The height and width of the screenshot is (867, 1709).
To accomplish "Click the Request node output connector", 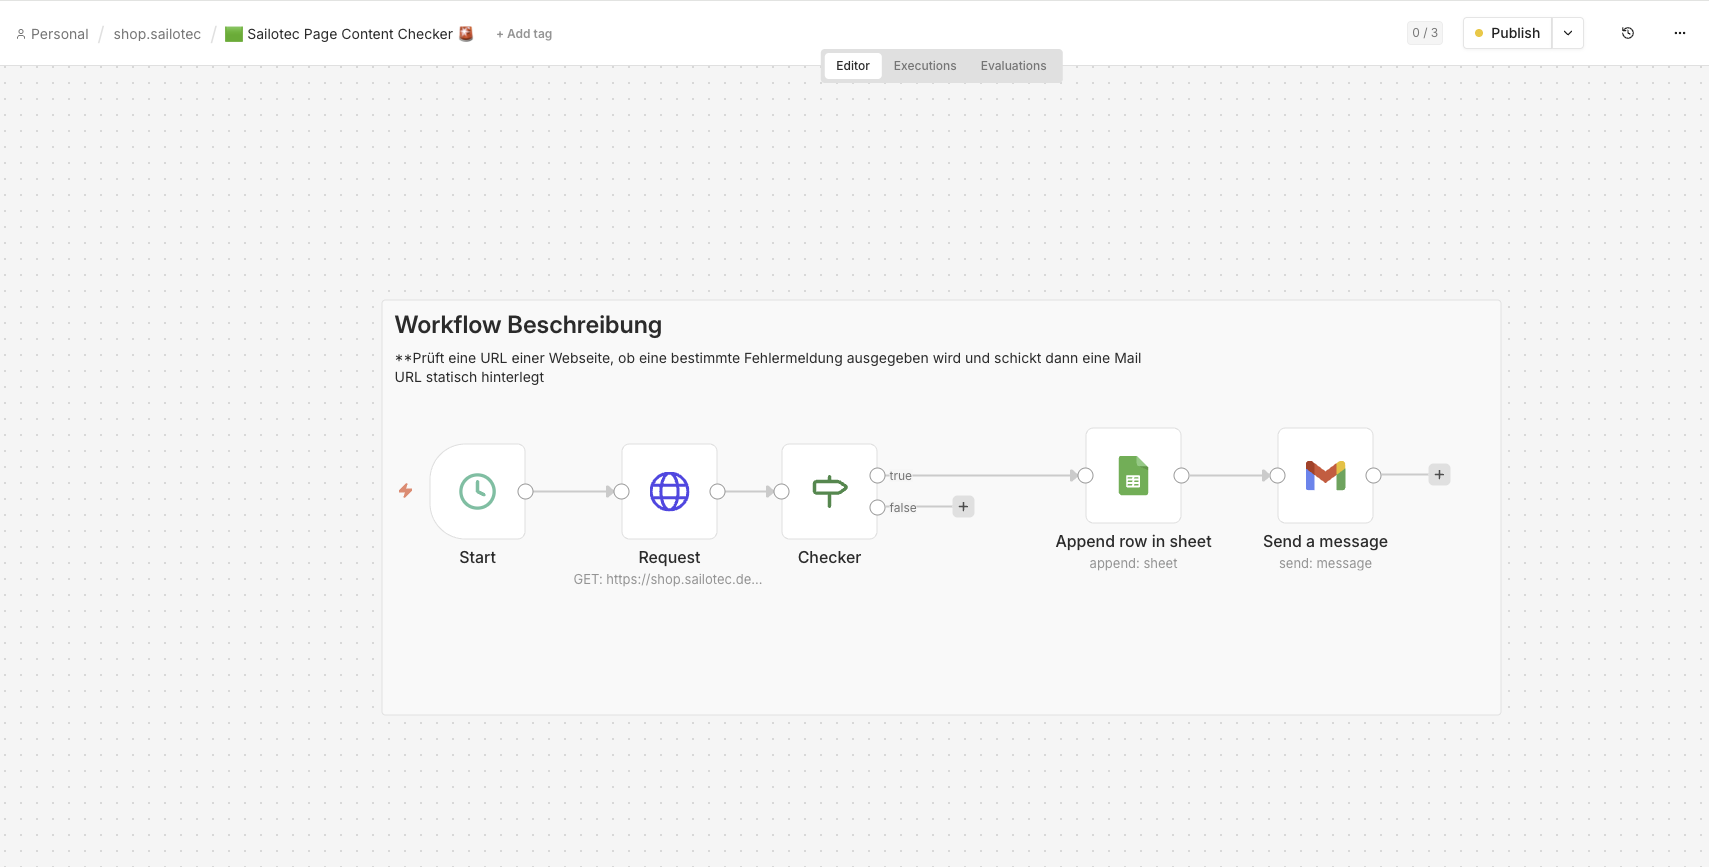I will pyautogui.click(x=717, y=491).
